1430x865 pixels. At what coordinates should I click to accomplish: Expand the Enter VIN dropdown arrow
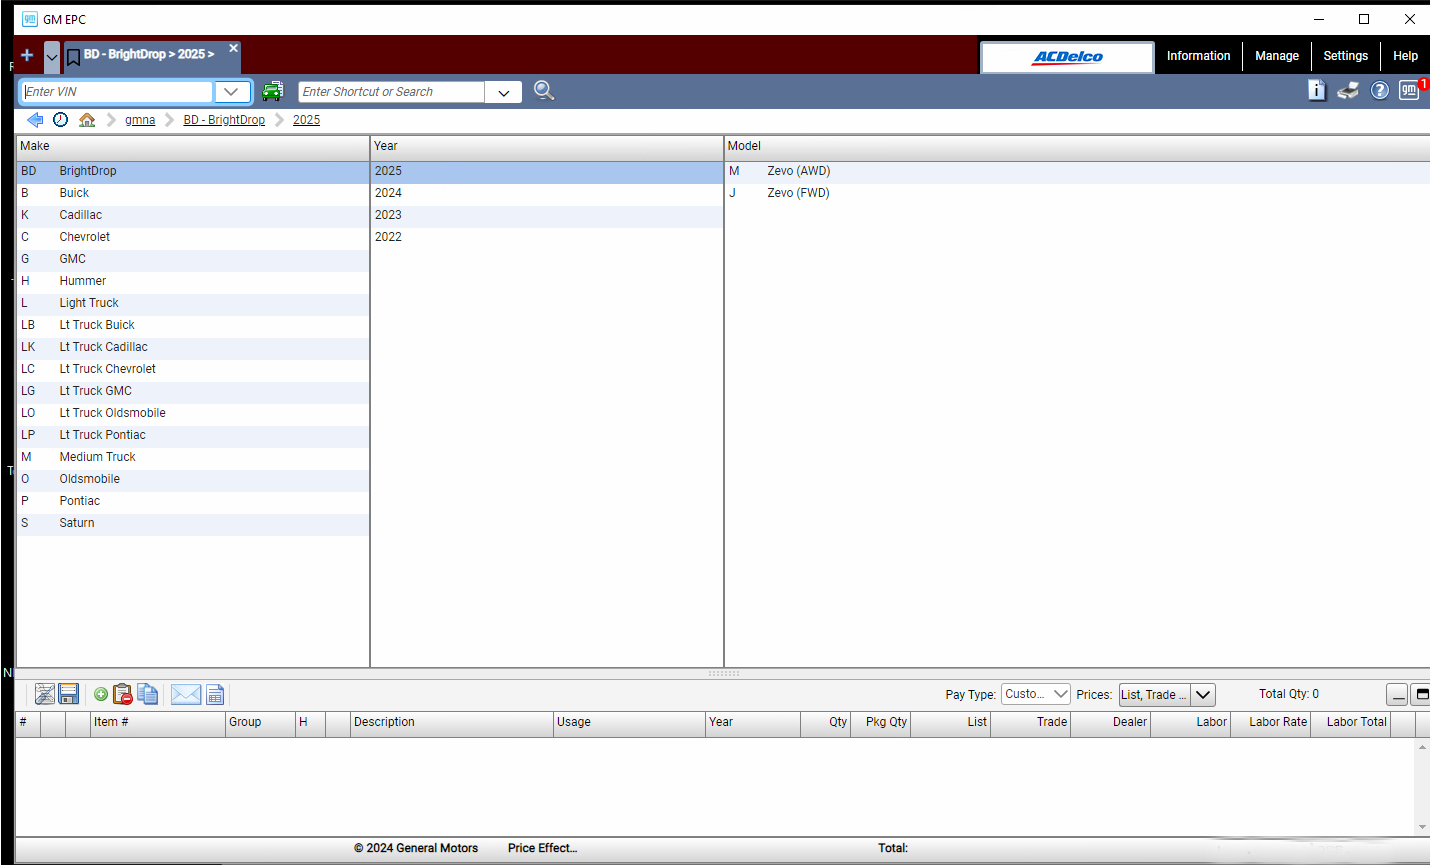[231, 92]
